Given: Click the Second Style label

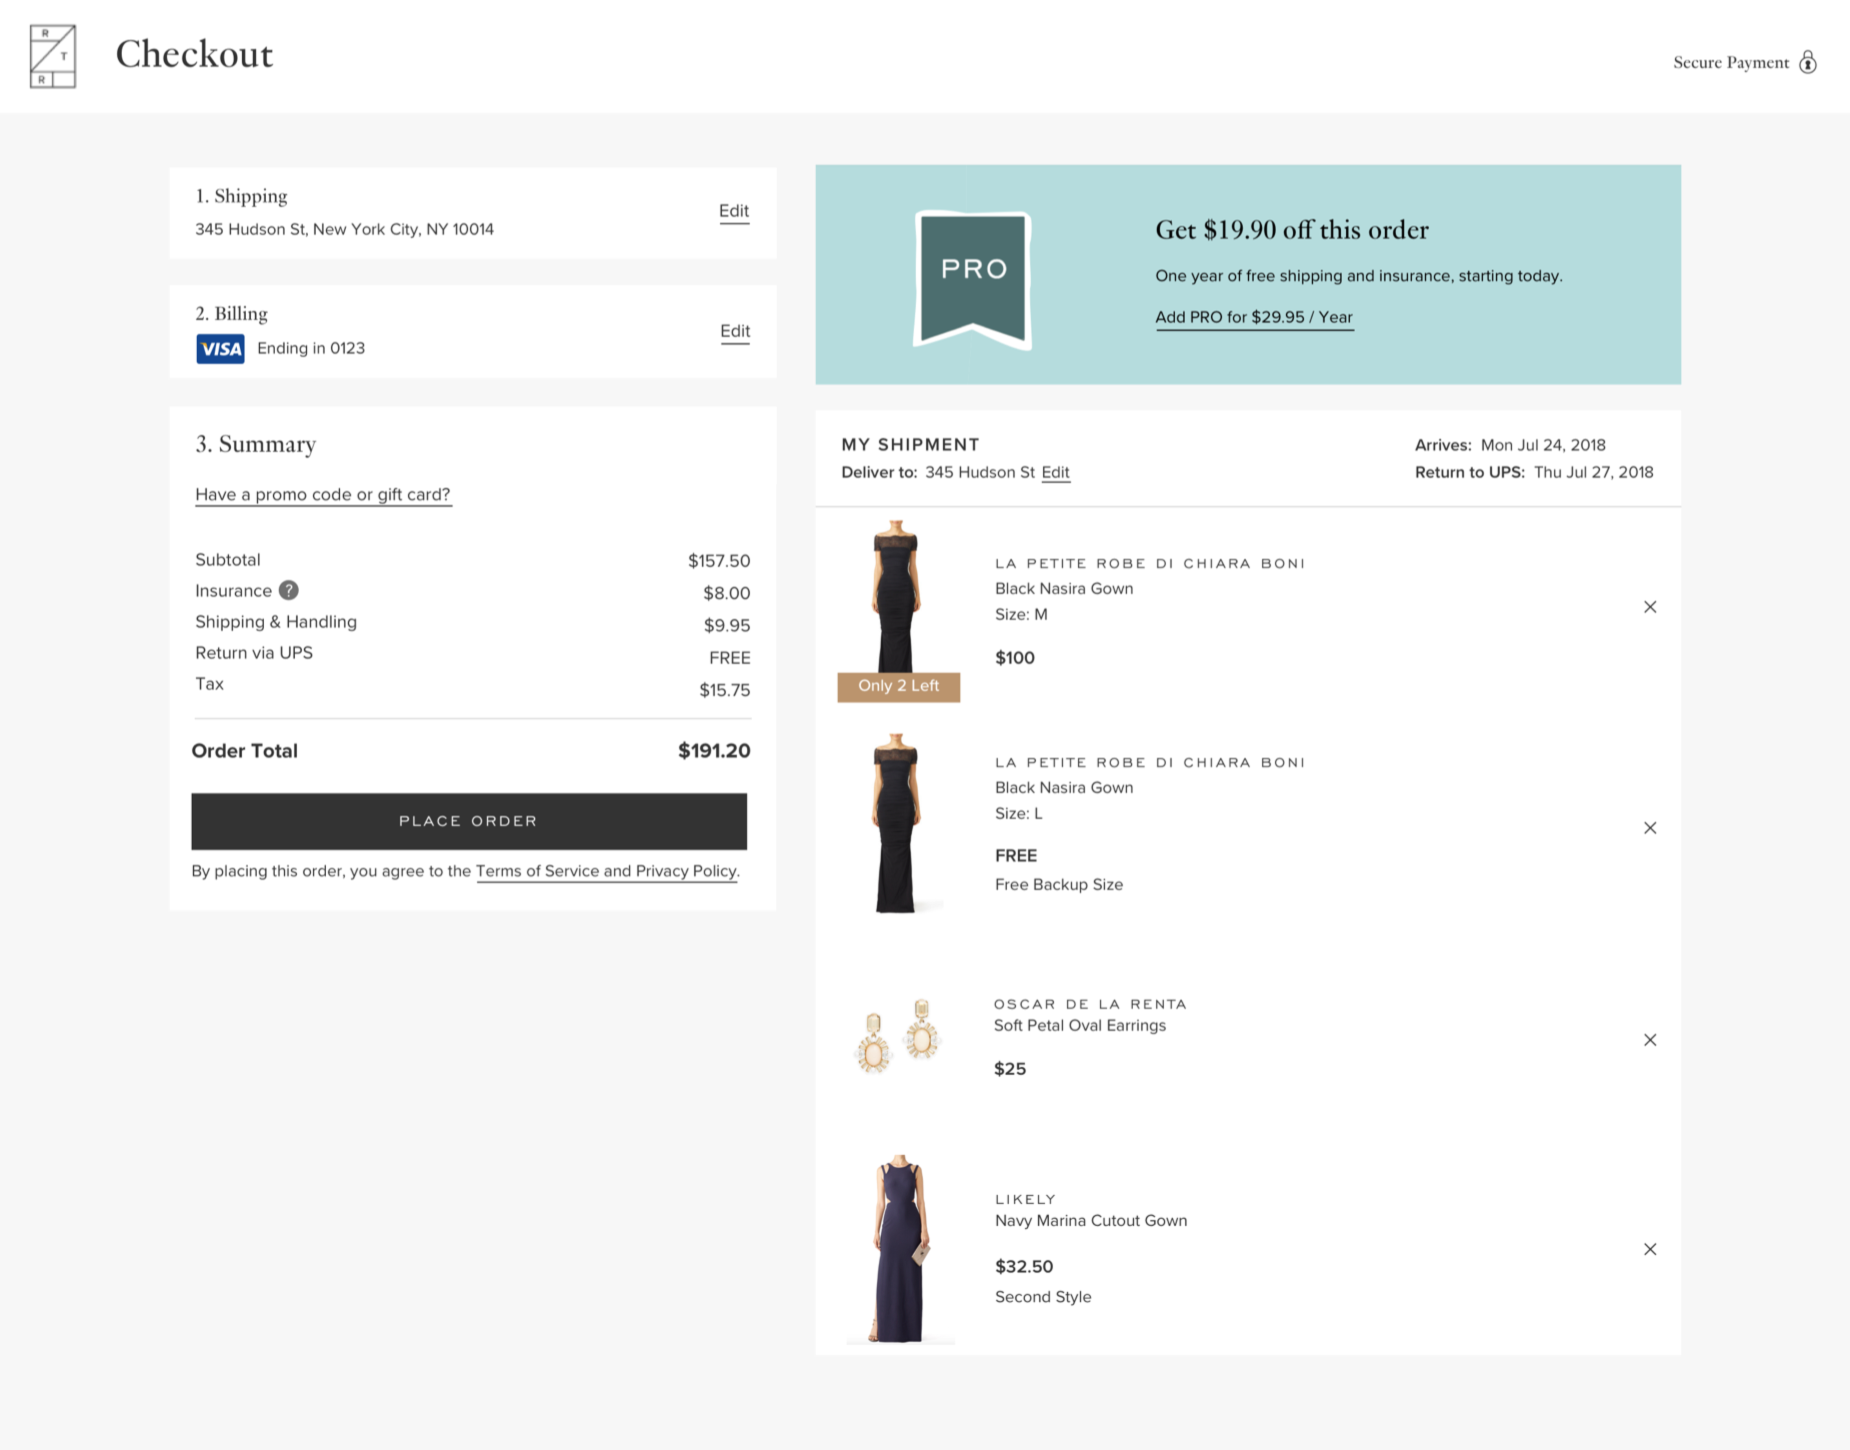Looking at the screenshot, I should click(x=1043, y=1297).
